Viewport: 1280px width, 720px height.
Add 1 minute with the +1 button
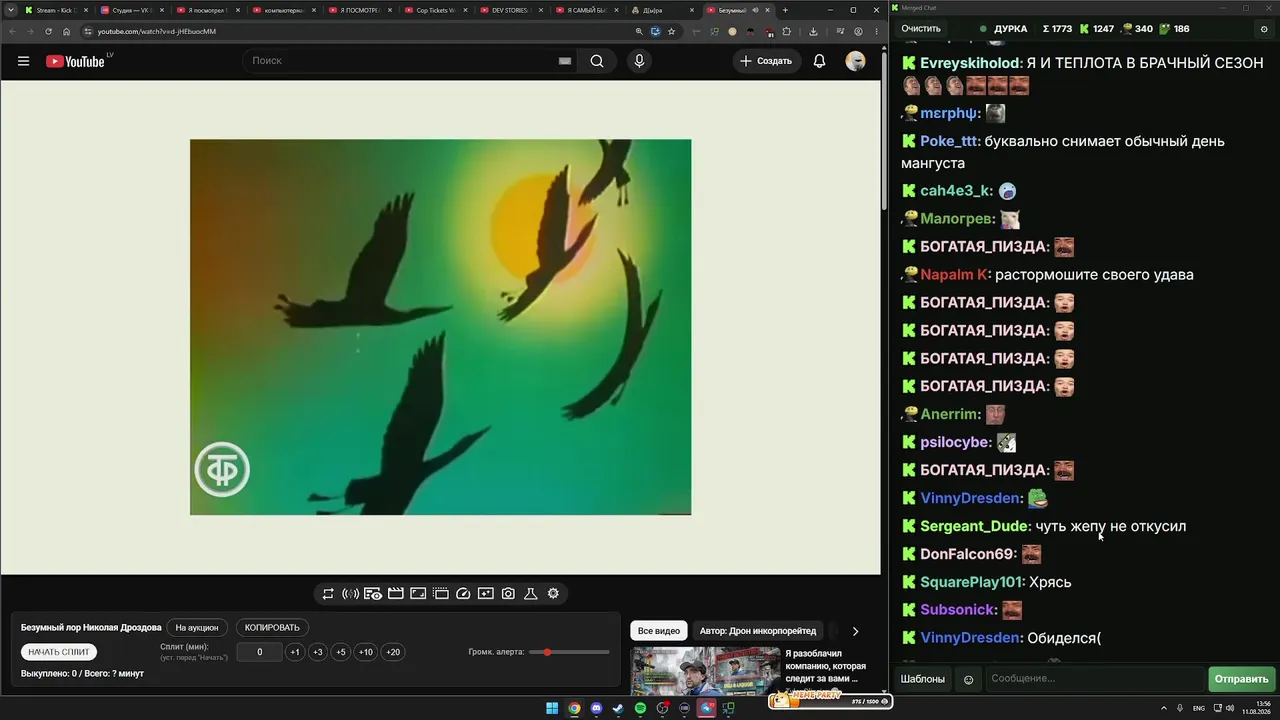[x=295, y=652]
